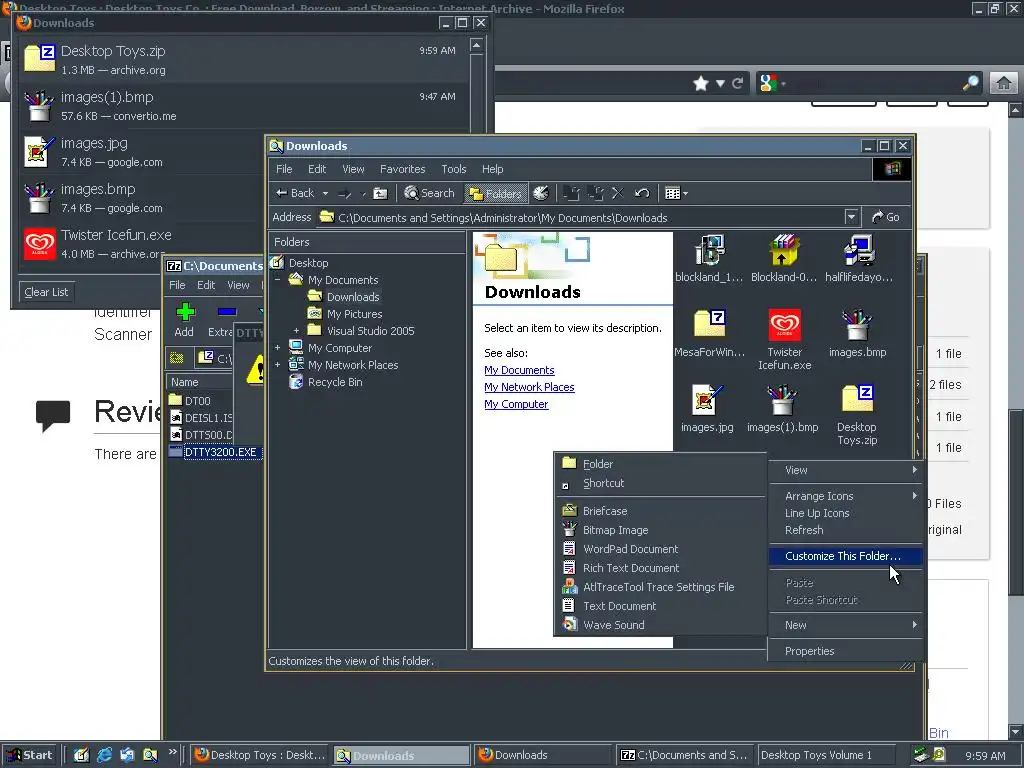
Task: Choose Wave Sound in New submenu
Action: 660,624
